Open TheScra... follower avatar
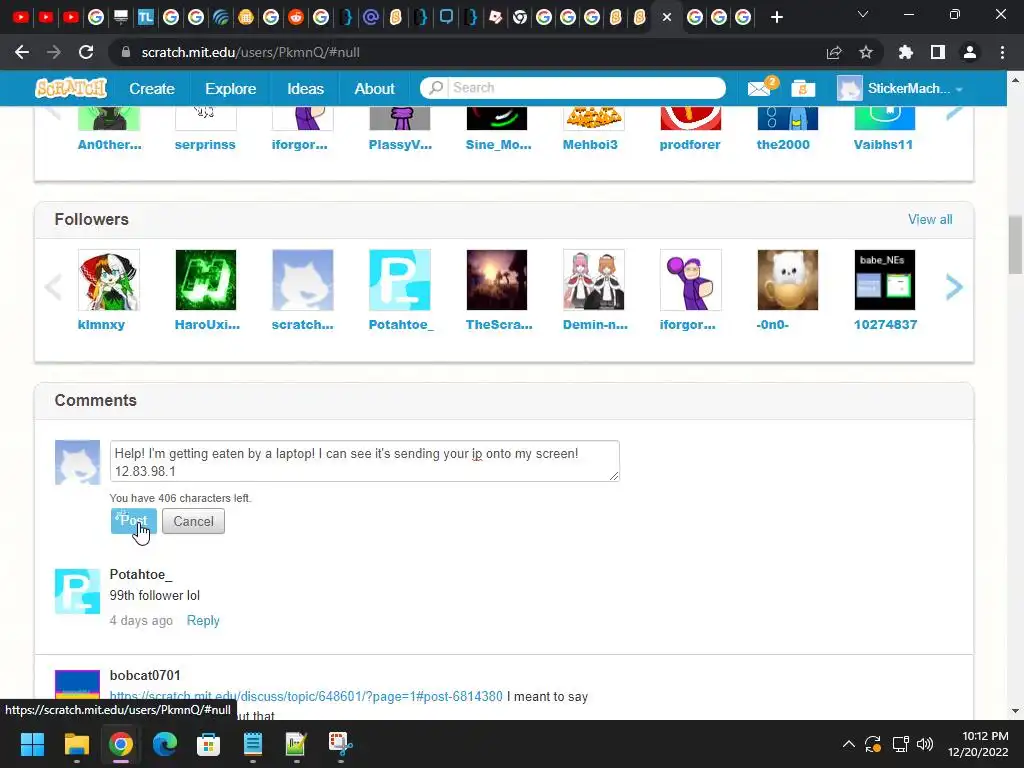This screenshot has width=1024, height=768. [496, 280]
